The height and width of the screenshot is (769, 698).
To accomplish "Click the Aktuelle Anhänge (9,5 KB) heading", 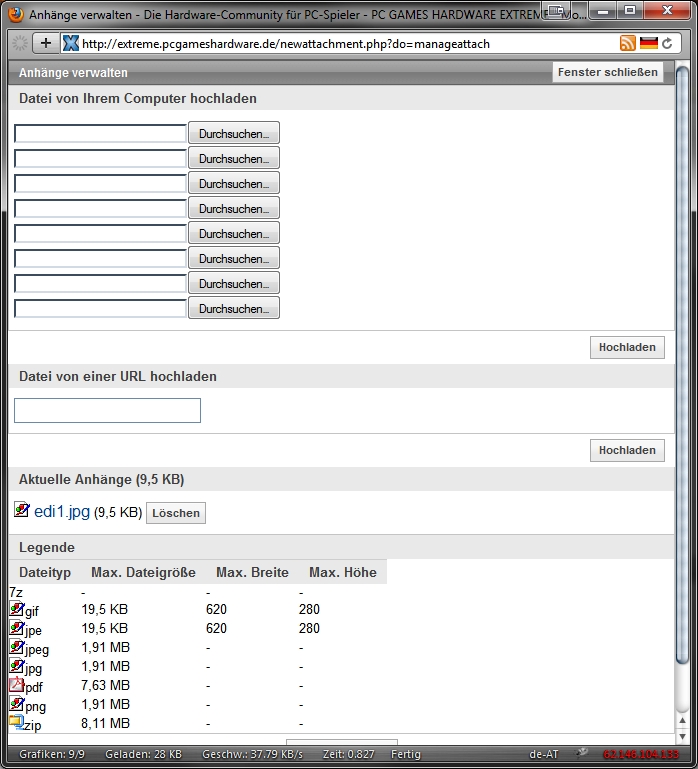I will (x=102, y=479).
